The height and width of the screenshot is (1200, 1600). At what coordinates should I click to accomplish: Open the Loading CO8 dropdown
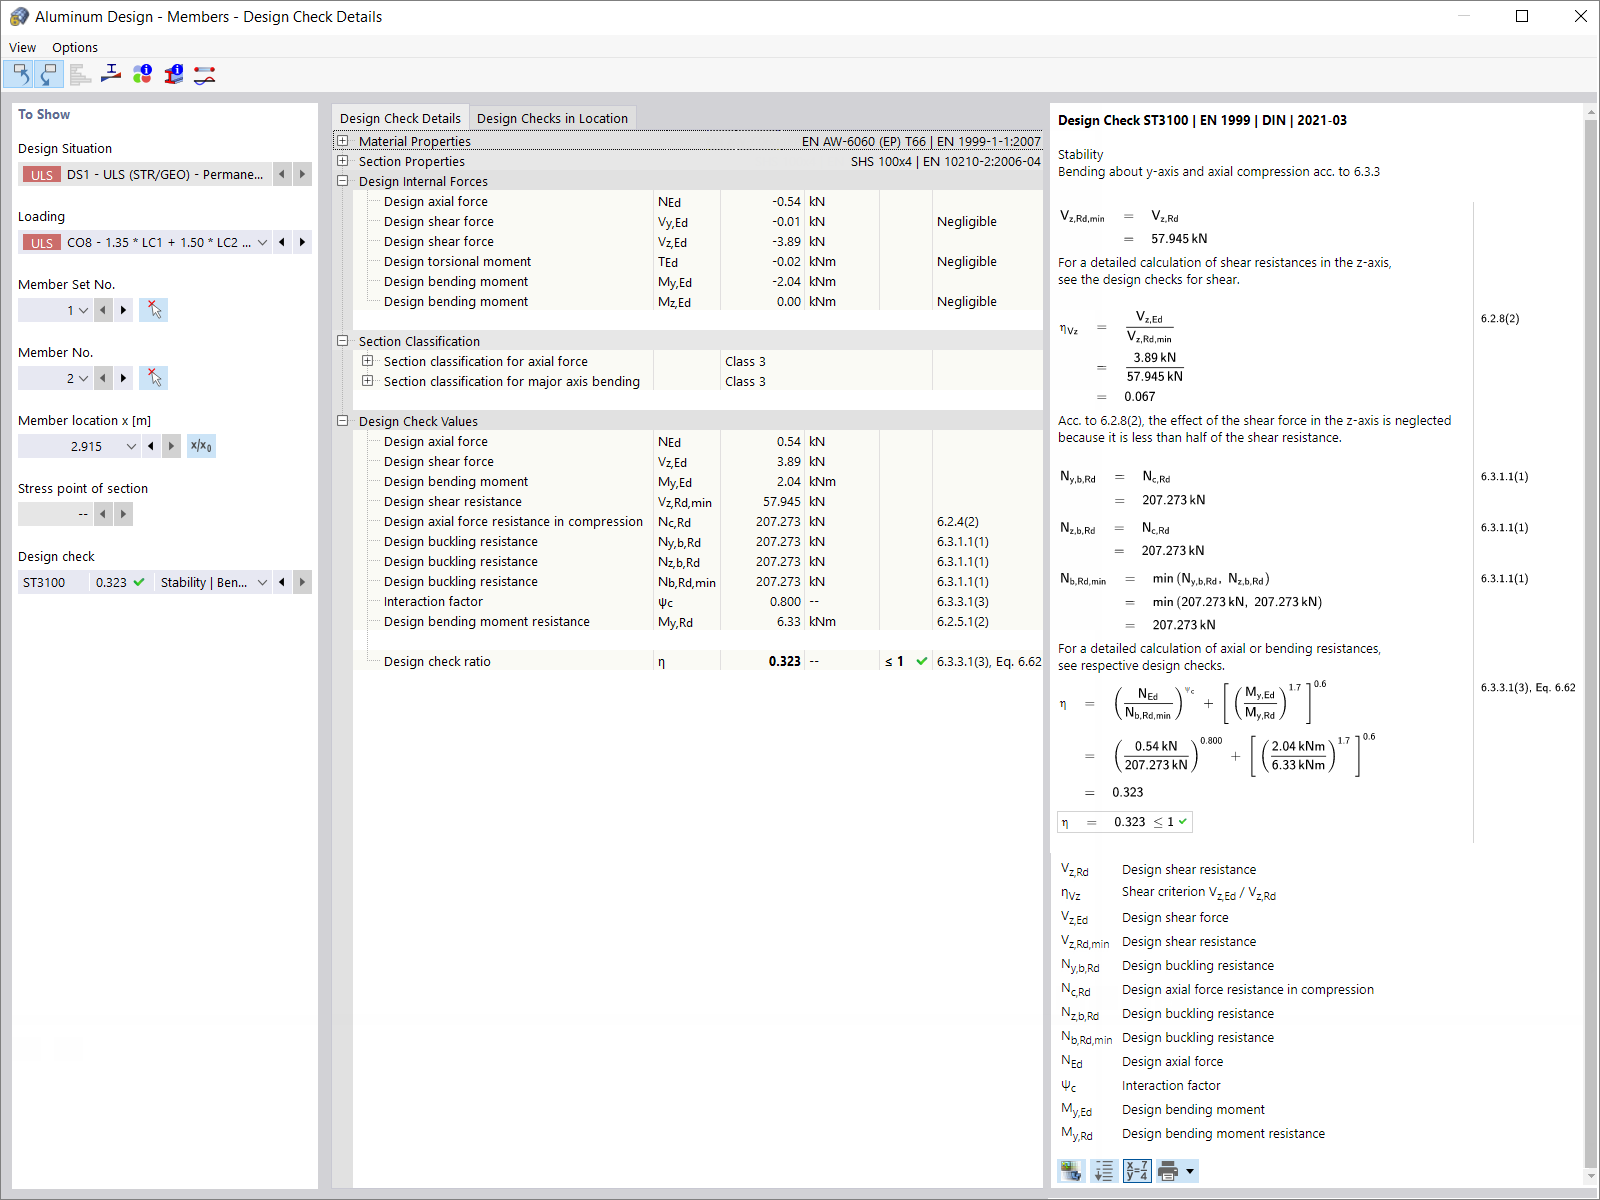click(262, 242)
